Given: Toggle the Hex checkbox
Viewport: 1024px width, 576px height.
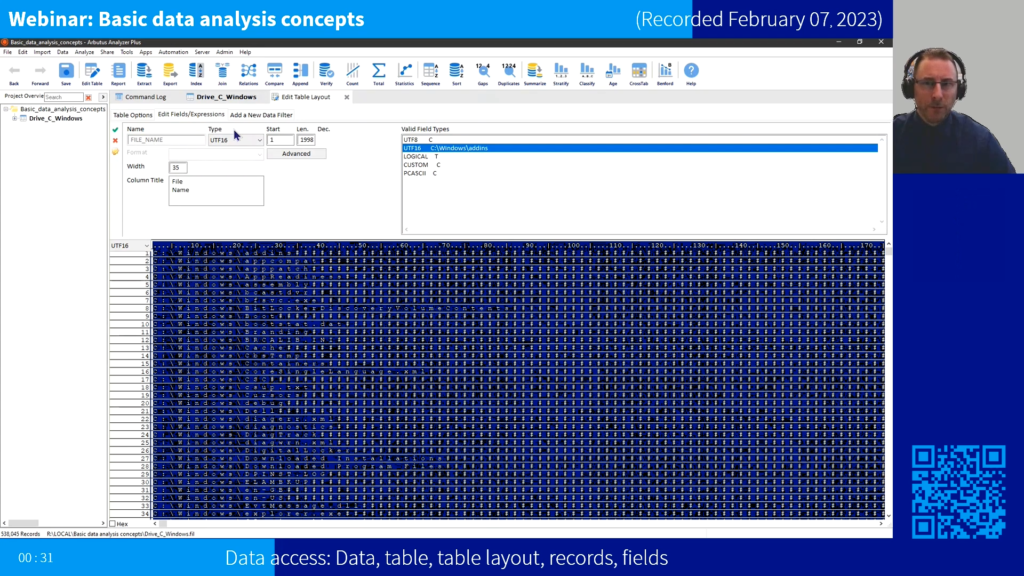Looking at the screenshot, I should click(113, 524).
